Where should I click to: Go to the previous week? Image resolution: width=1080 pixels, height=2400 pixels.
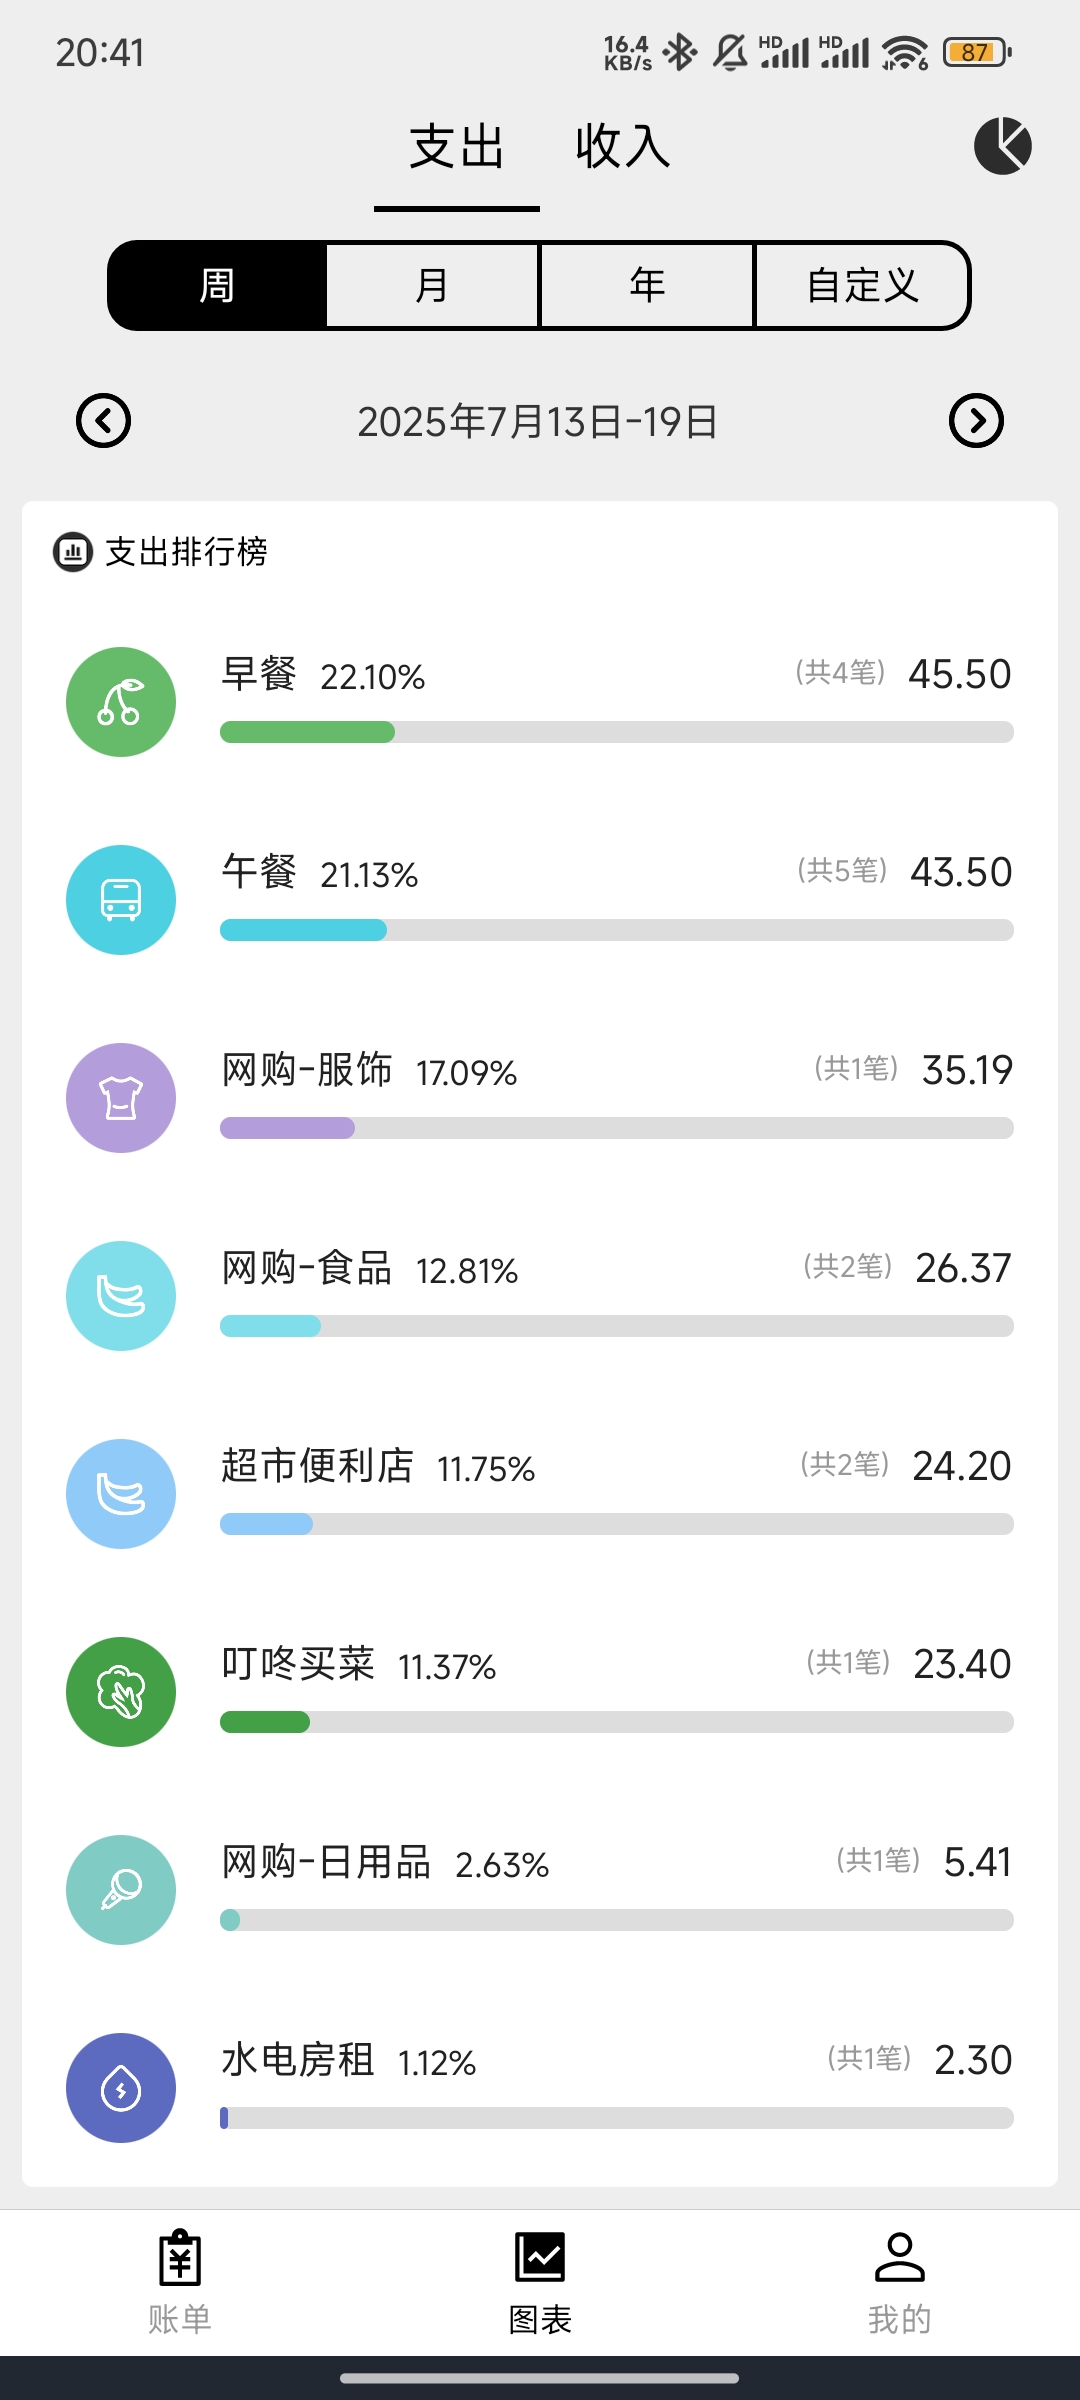[104, 421]
